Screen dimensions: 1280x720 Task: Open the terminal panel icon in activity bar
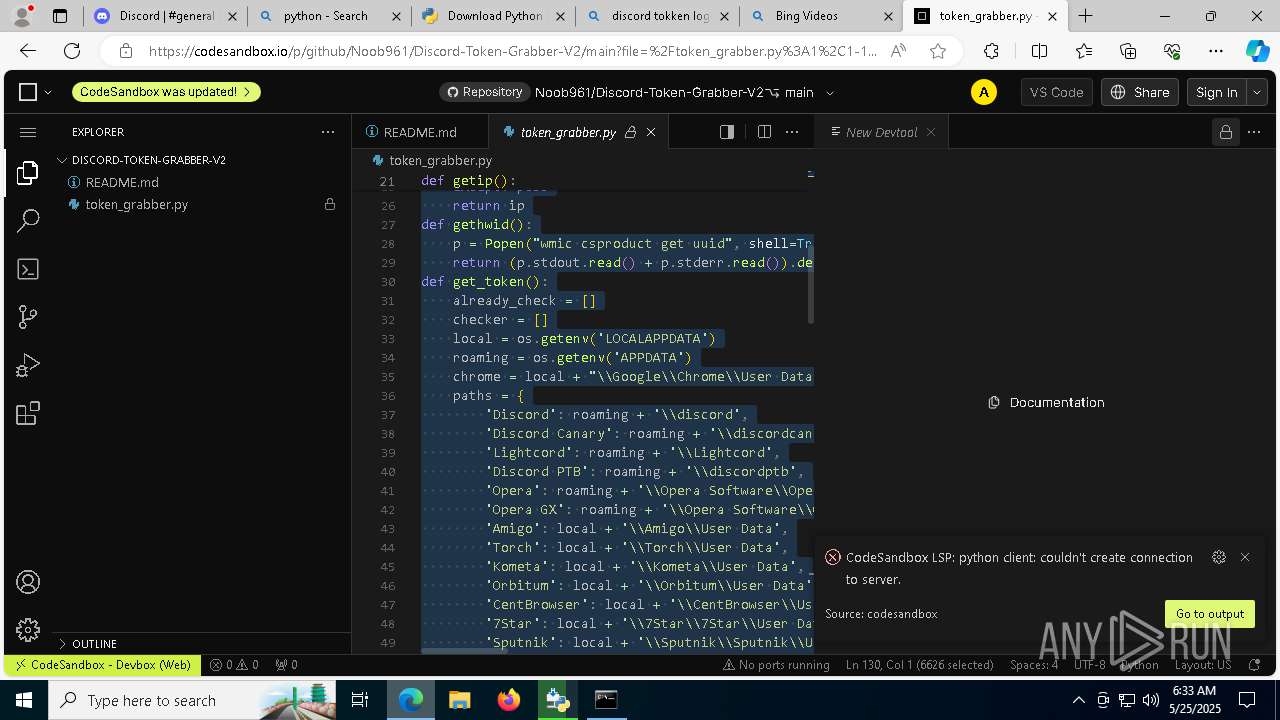click(x=28, y=269)
